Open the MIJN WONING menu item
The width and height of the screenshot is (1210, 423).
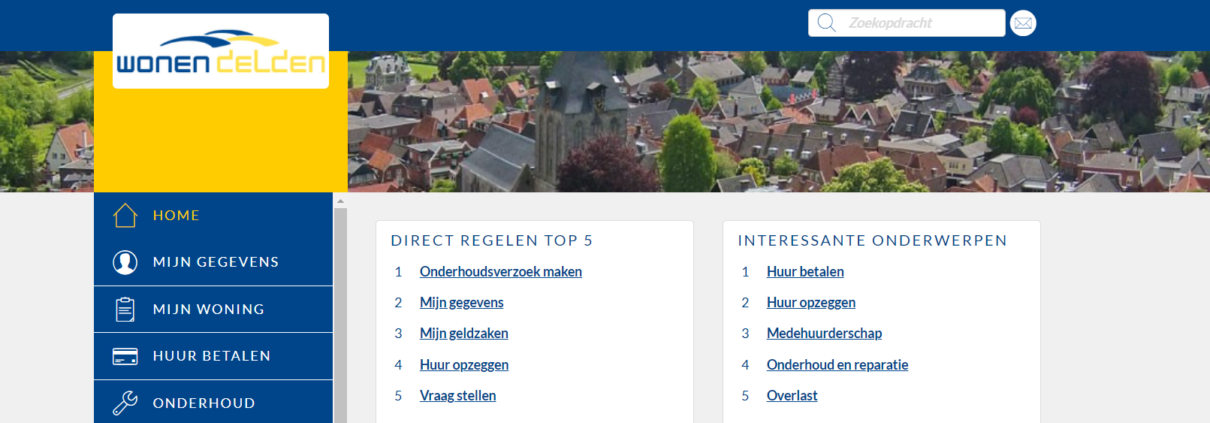click(x=213, y=309)
